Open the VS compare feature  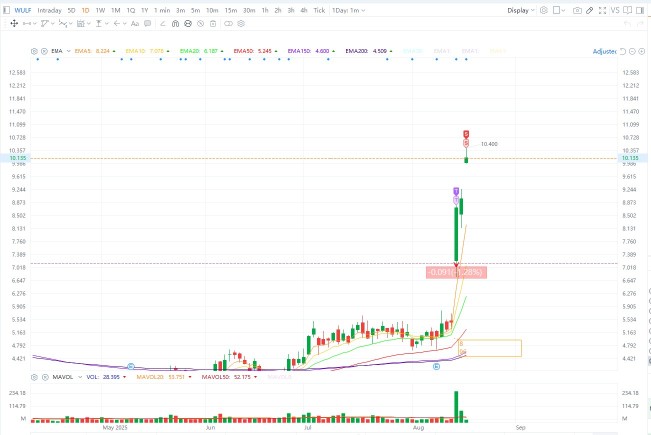coord(615,10)
